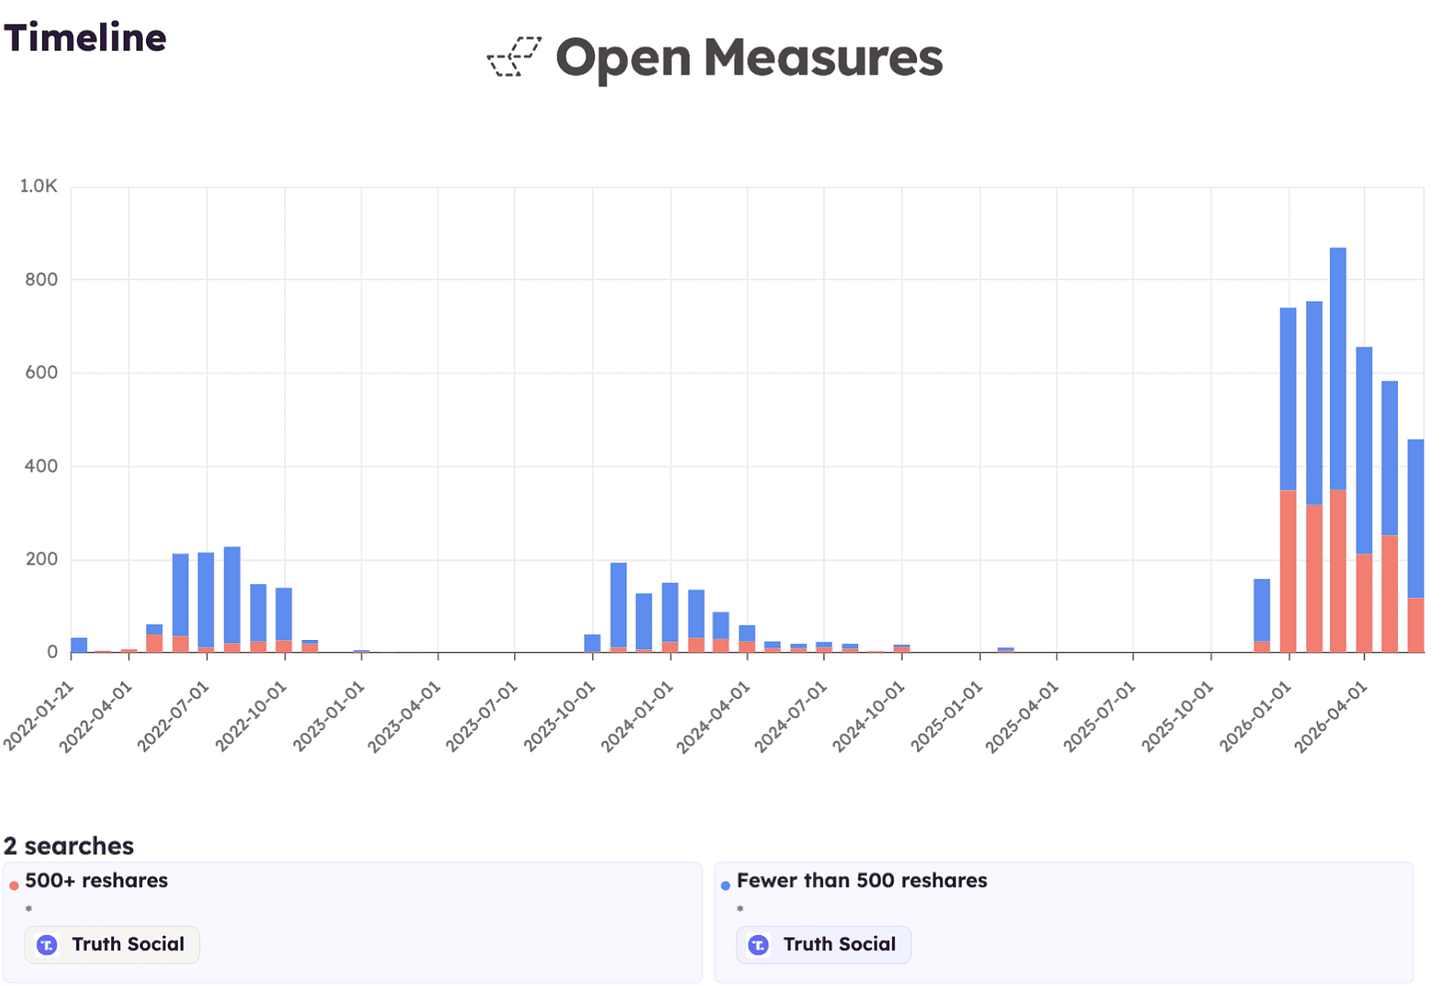
Task: Click the last bar at chart's right edge
Action: [x=1416, y=546]
